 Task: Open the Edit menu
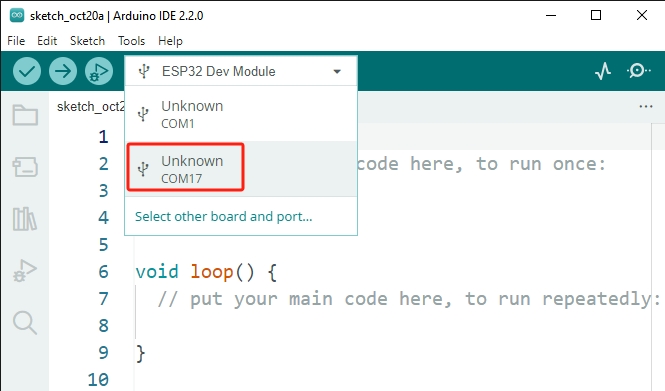click(47, 41)
